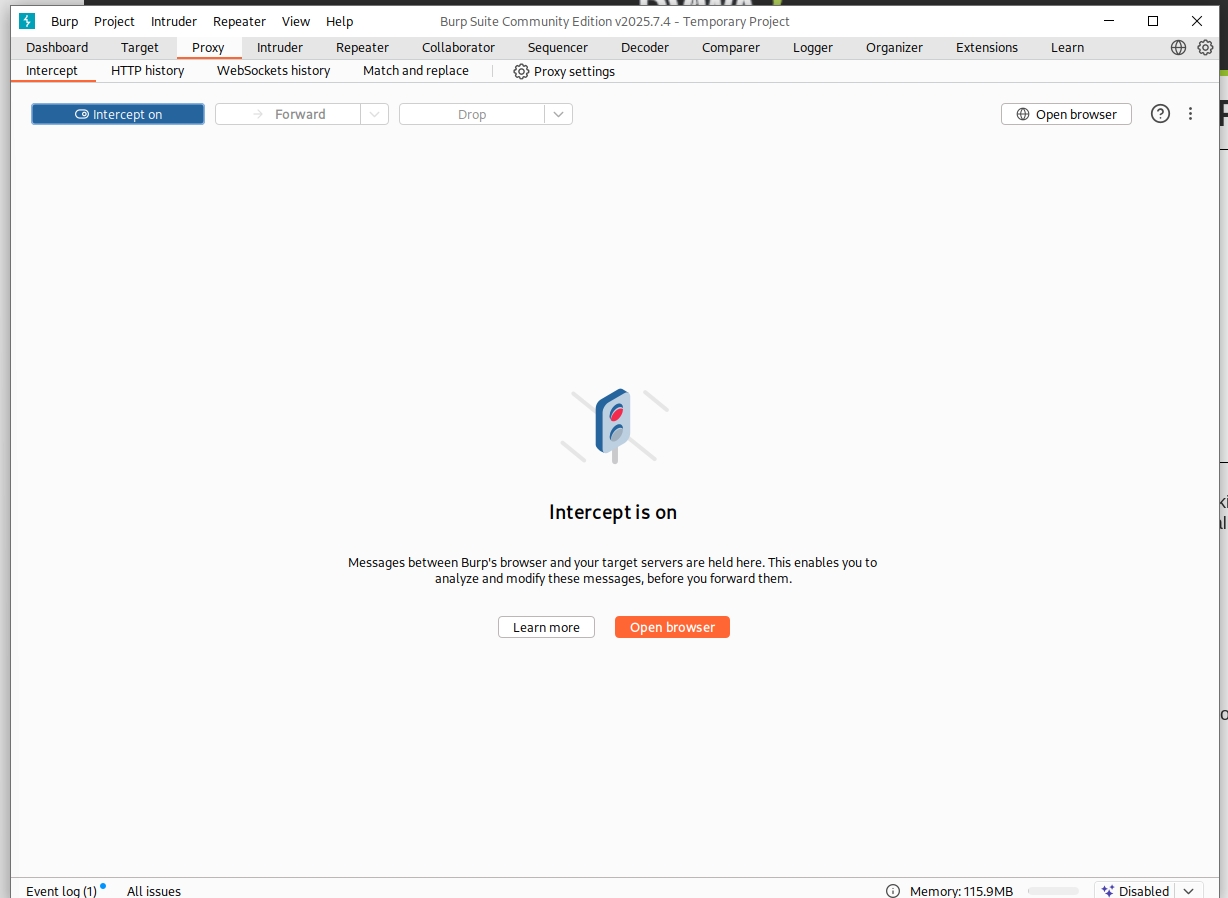The height and width of the screenshot is (898, 1228).
Task: Click the Learn more button
Action: [546, 627]
